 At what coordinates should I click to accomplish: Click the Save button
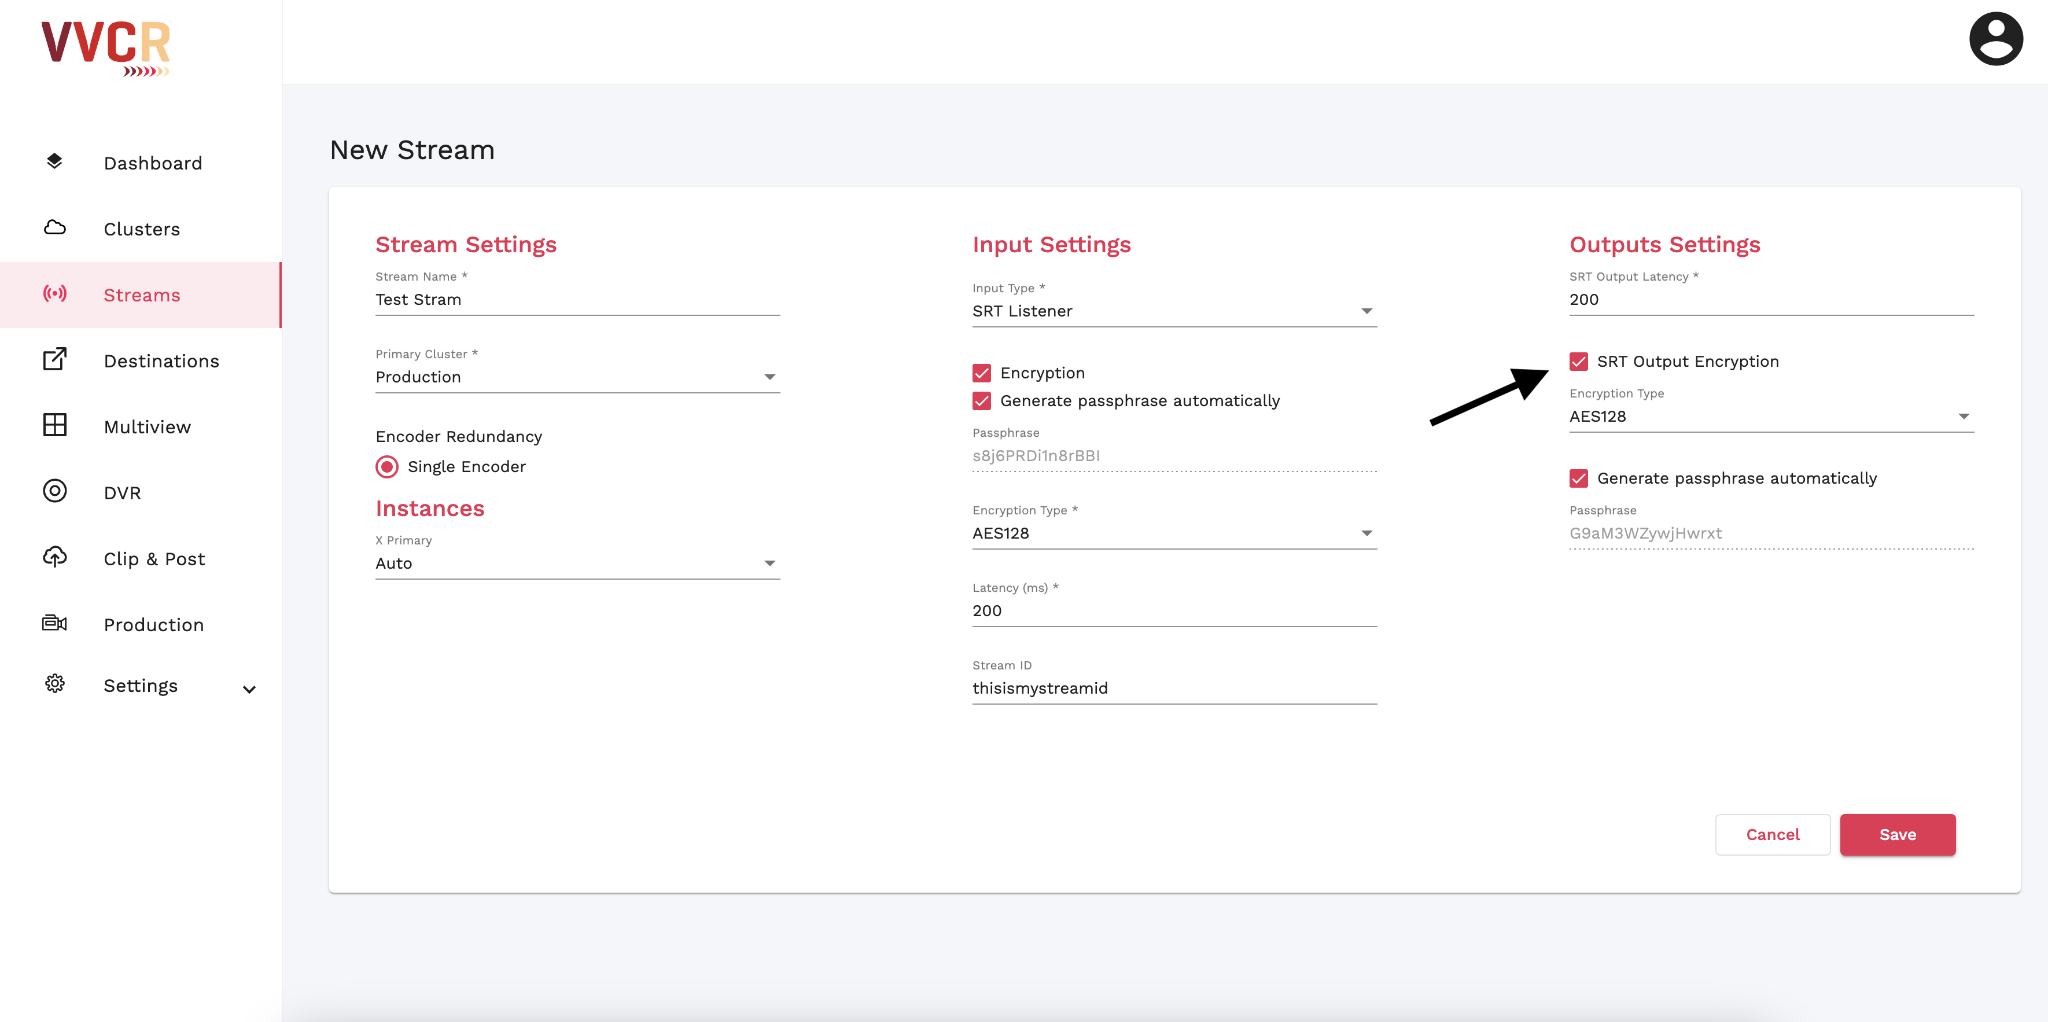[1897, 835]
